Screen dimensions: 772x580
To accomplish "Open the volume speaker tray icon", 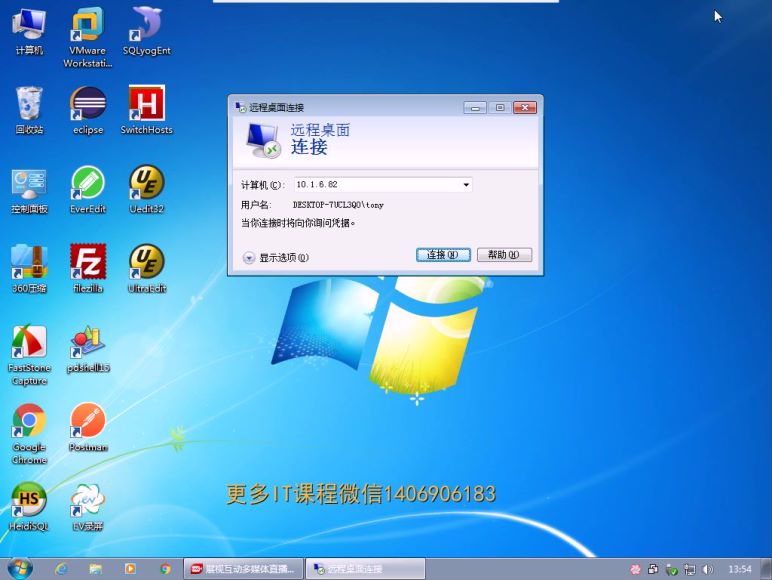I will pyautogui.click(x=708, y=570).
